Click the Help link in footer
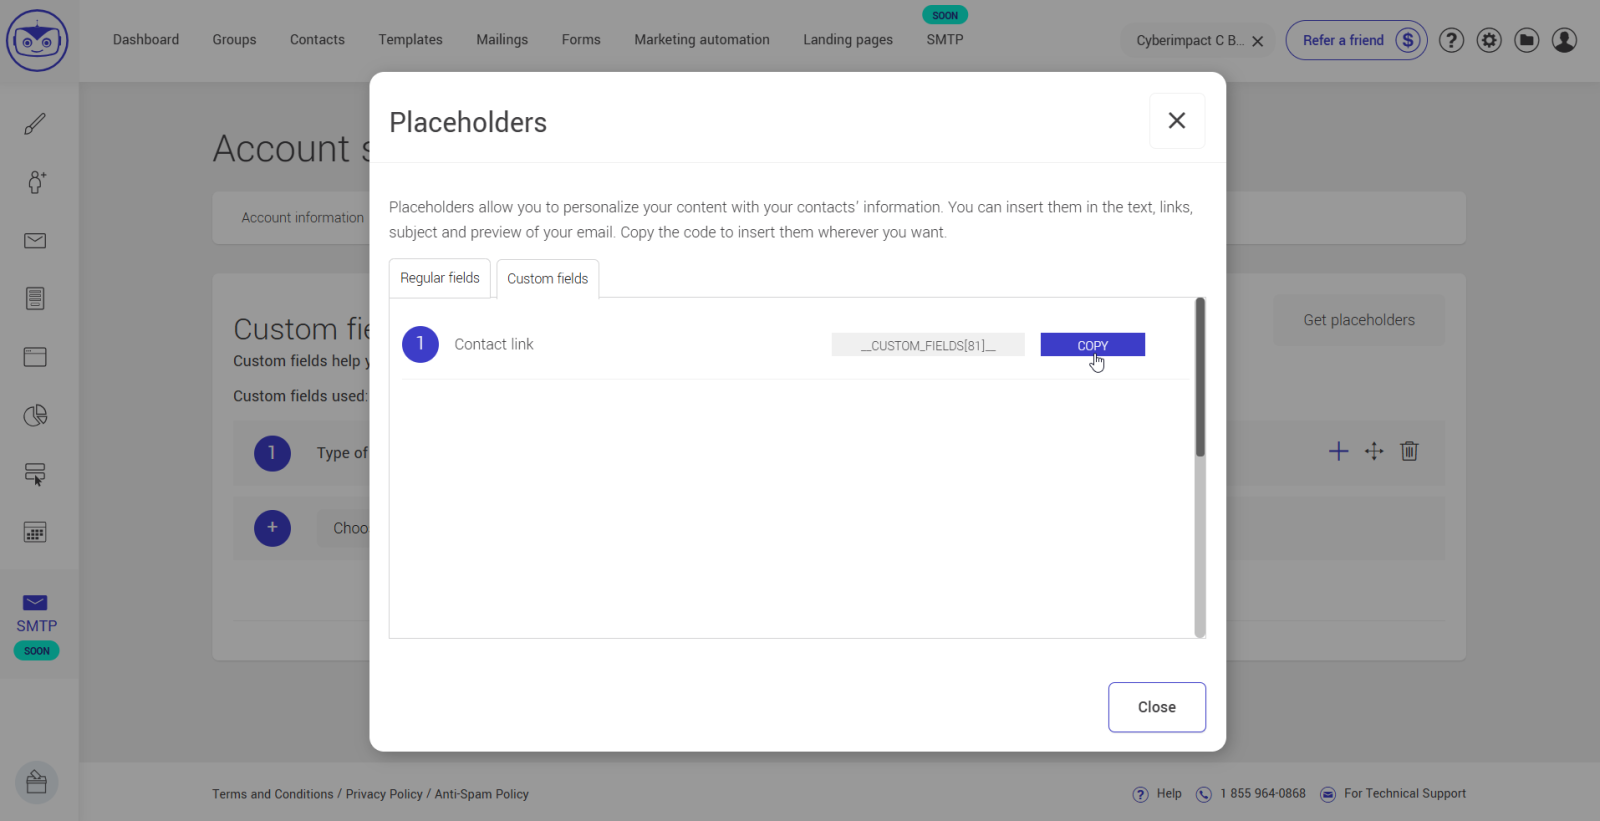Viewport: 1600px width, 821px height. pos(1169,793)
